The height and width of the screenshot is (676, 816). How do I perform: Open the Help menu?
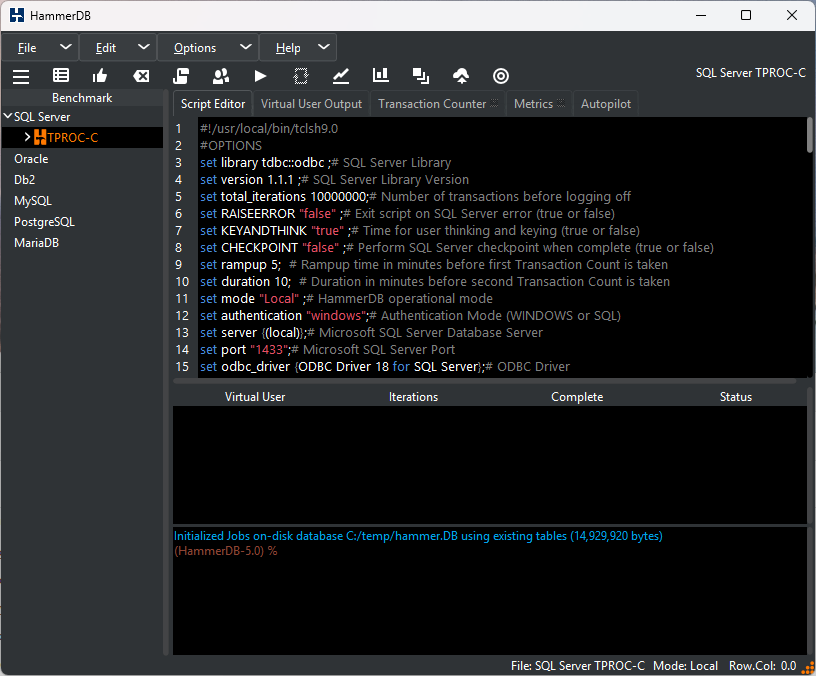[288, 48]
